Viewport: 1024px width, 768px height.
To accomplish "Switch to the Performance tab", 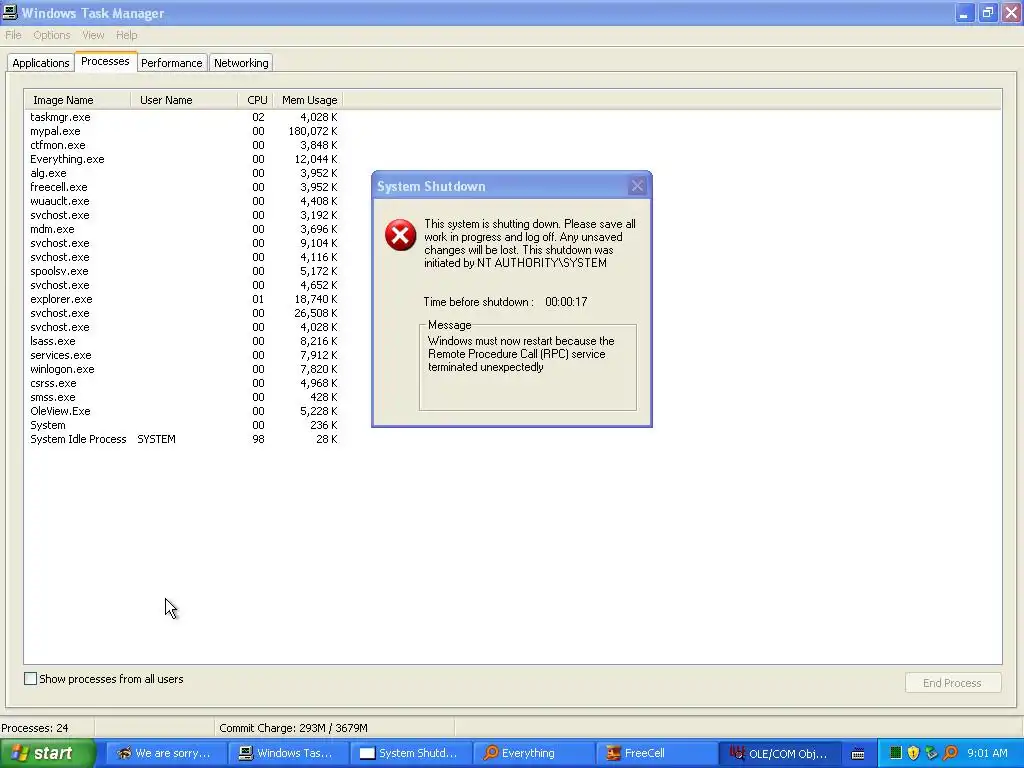I will (x=172, y=63).
